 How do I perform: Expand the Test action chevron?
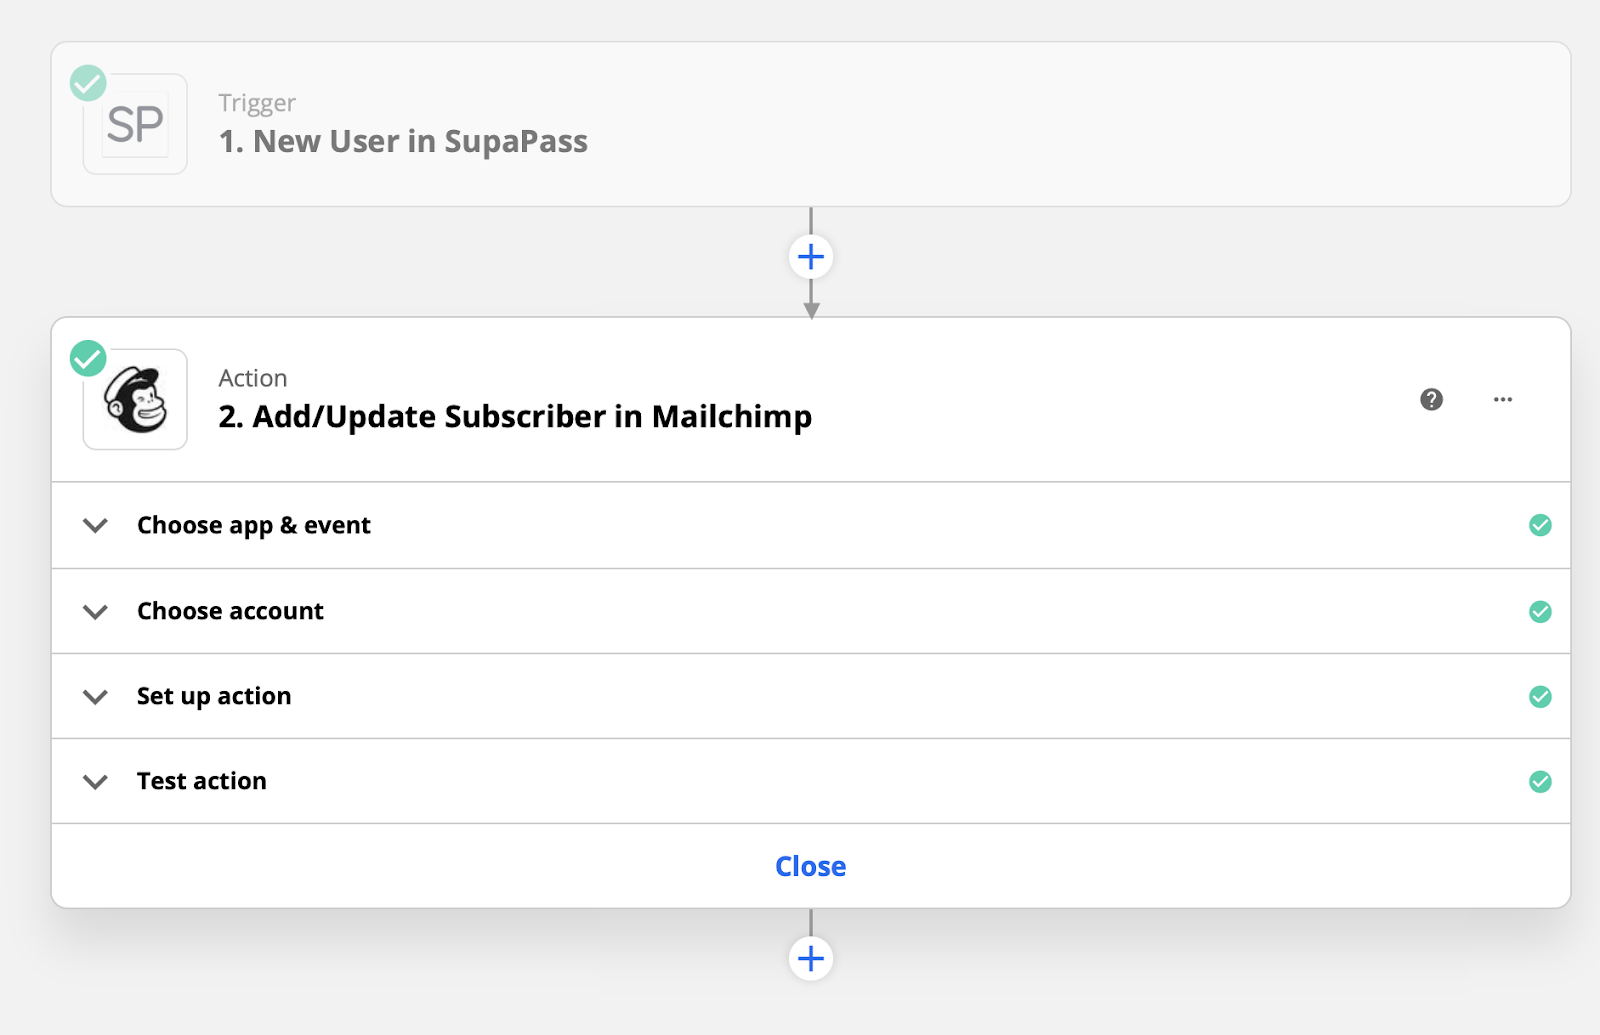[x=95, y=781]
